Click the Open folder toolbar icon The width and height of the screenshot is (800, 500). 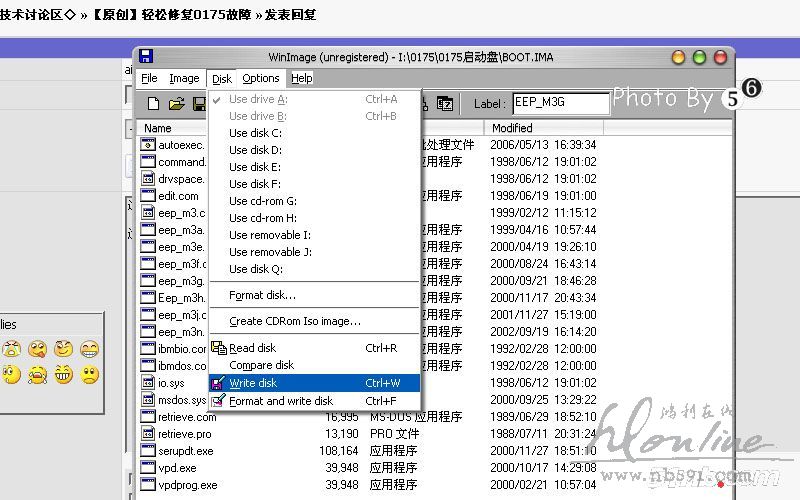(176, 103)
